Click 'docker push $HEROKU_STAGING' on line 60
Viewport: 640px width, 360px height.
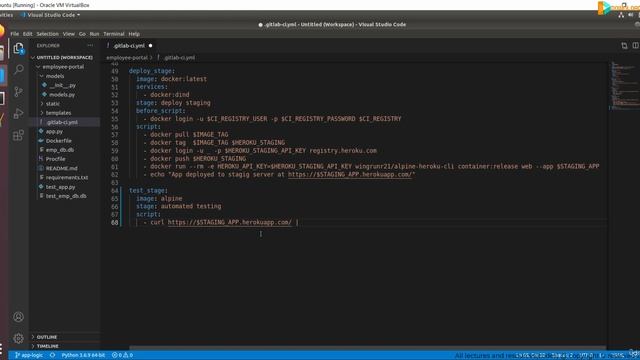[x=198, y=158]
